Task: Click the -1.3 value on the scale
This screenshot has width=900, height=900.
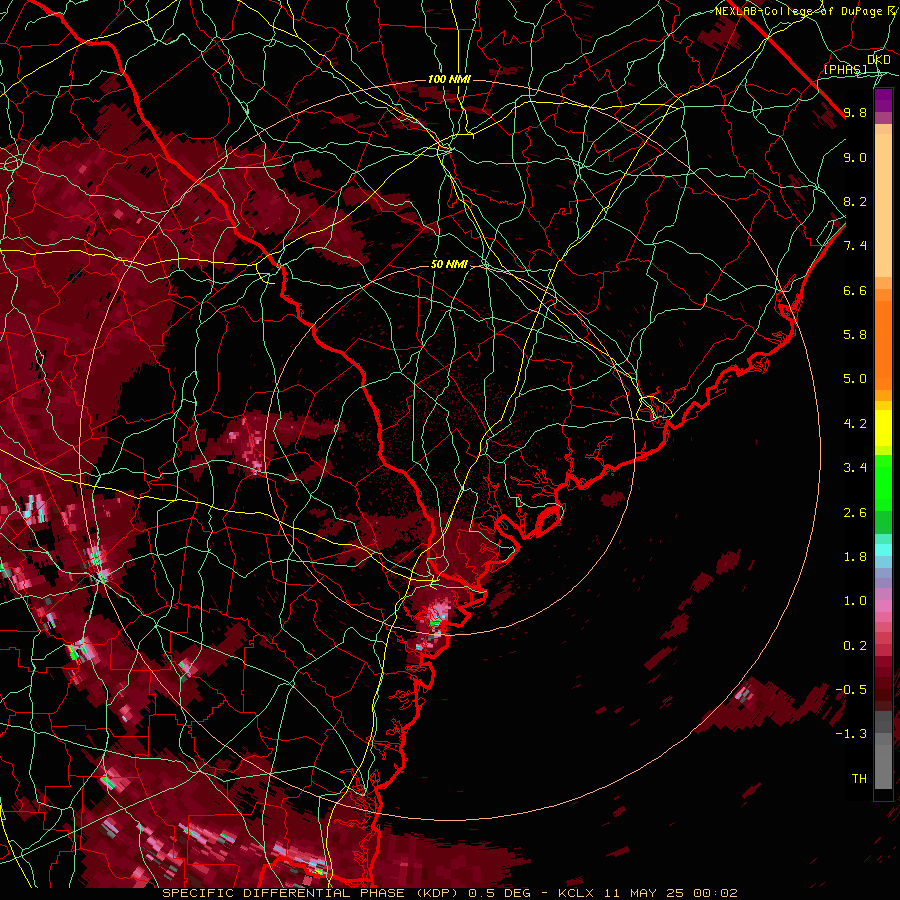Action: [x=851, y=735]
